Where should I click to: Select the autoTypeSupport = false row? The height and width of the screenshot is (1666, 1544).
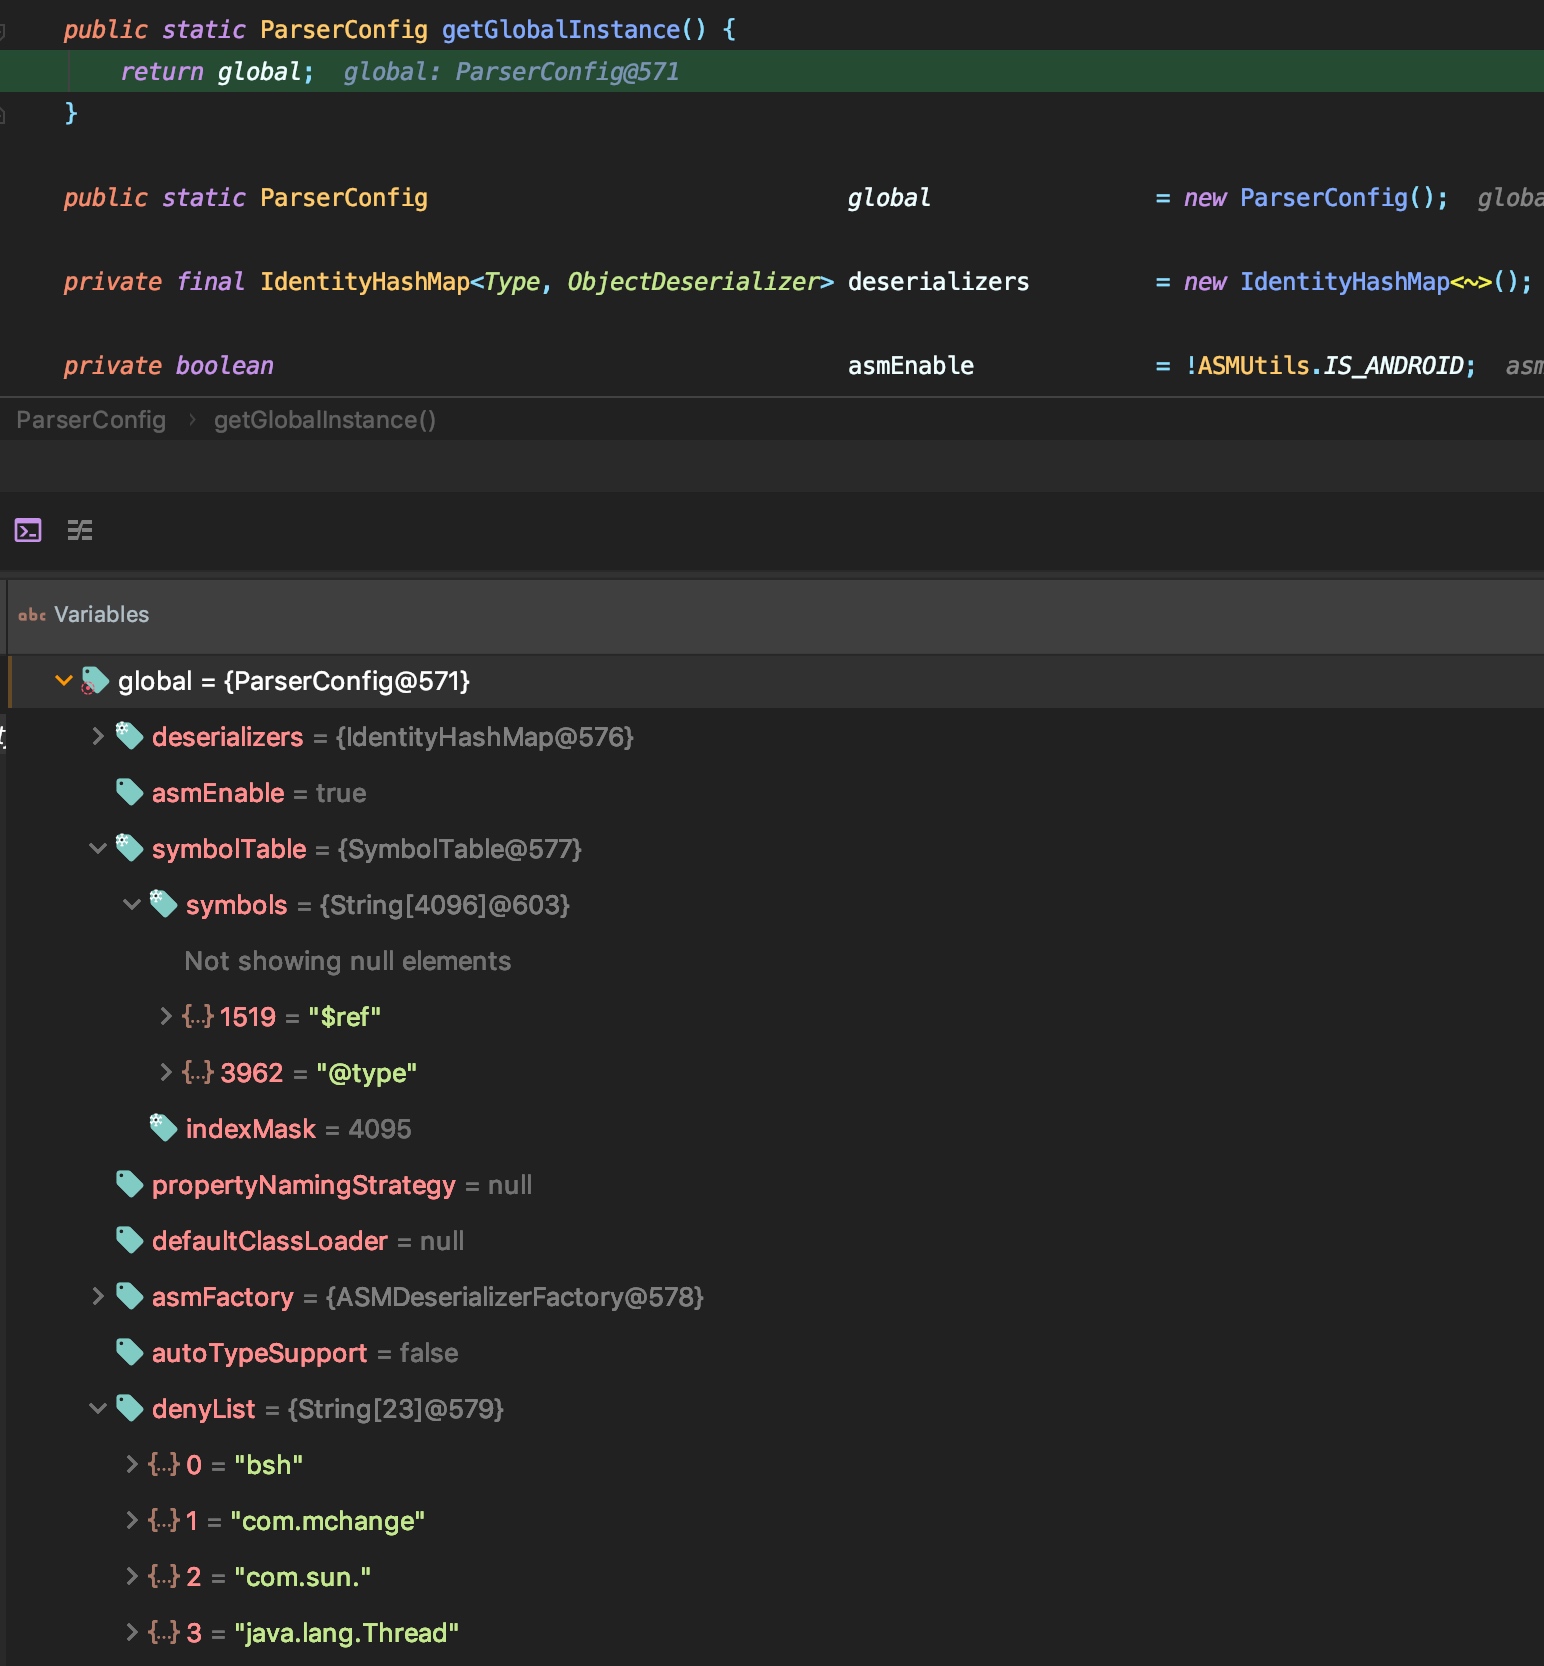tap(775, 1352)
